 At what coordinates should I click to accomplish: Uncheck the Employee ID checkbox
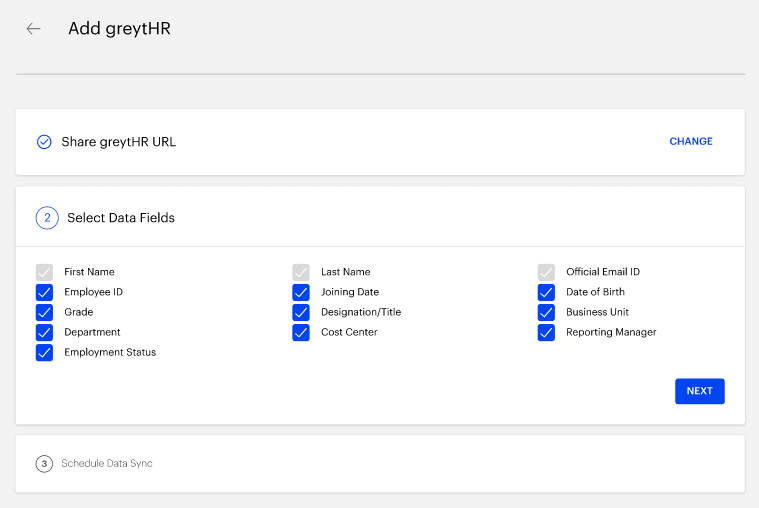(44, 292)
